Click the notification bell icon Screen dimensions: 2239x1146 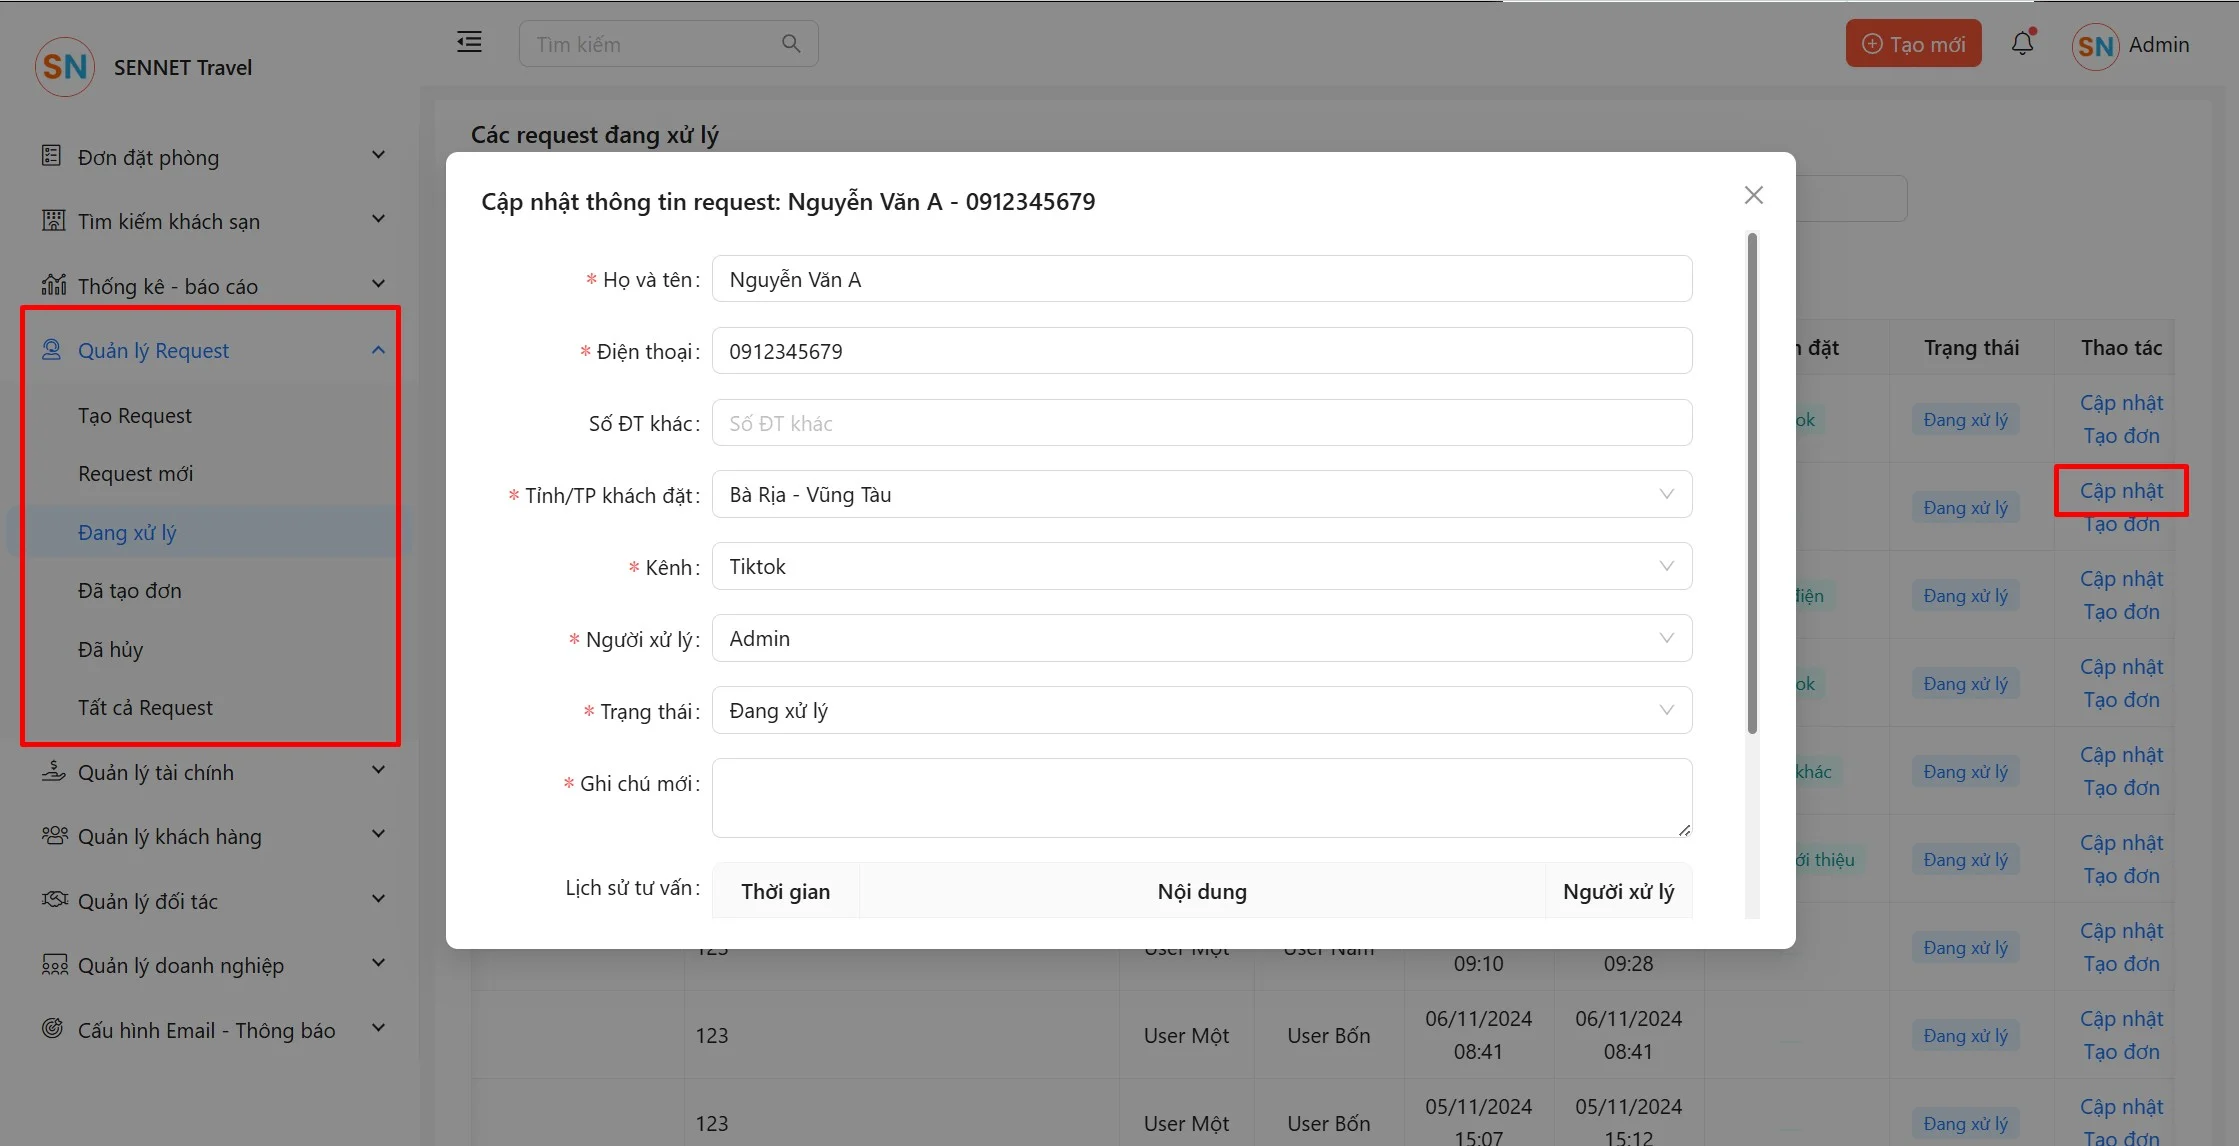coord(2022,44)
